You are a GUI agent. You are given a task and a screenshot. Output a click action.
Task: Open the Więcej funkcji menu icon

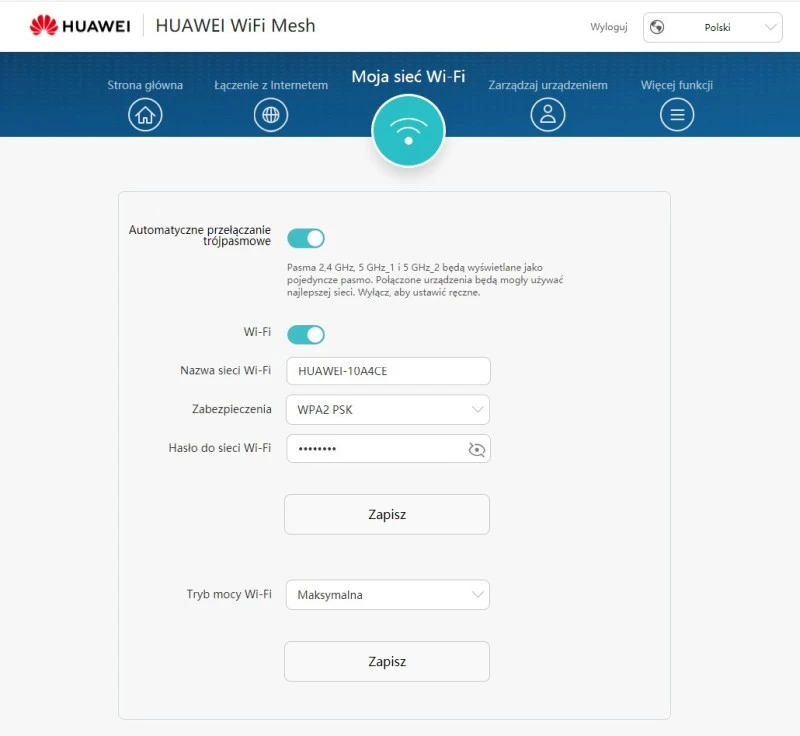(x=677, y=115)
